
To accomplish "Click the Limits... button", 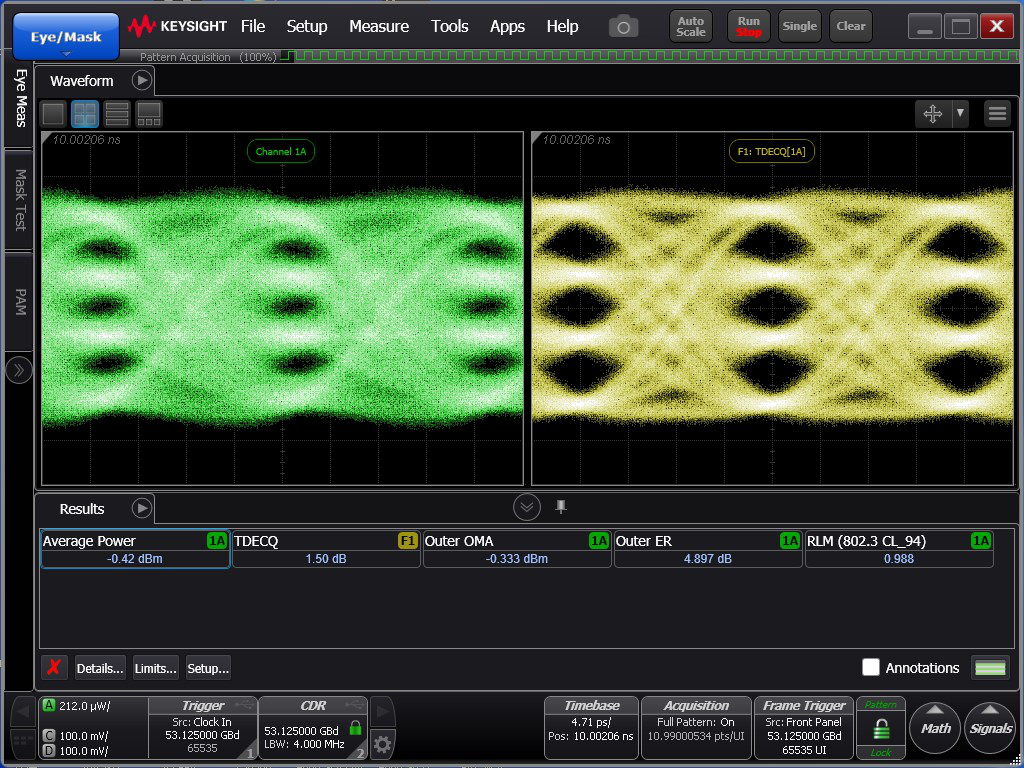I will [x=155, y=668].
